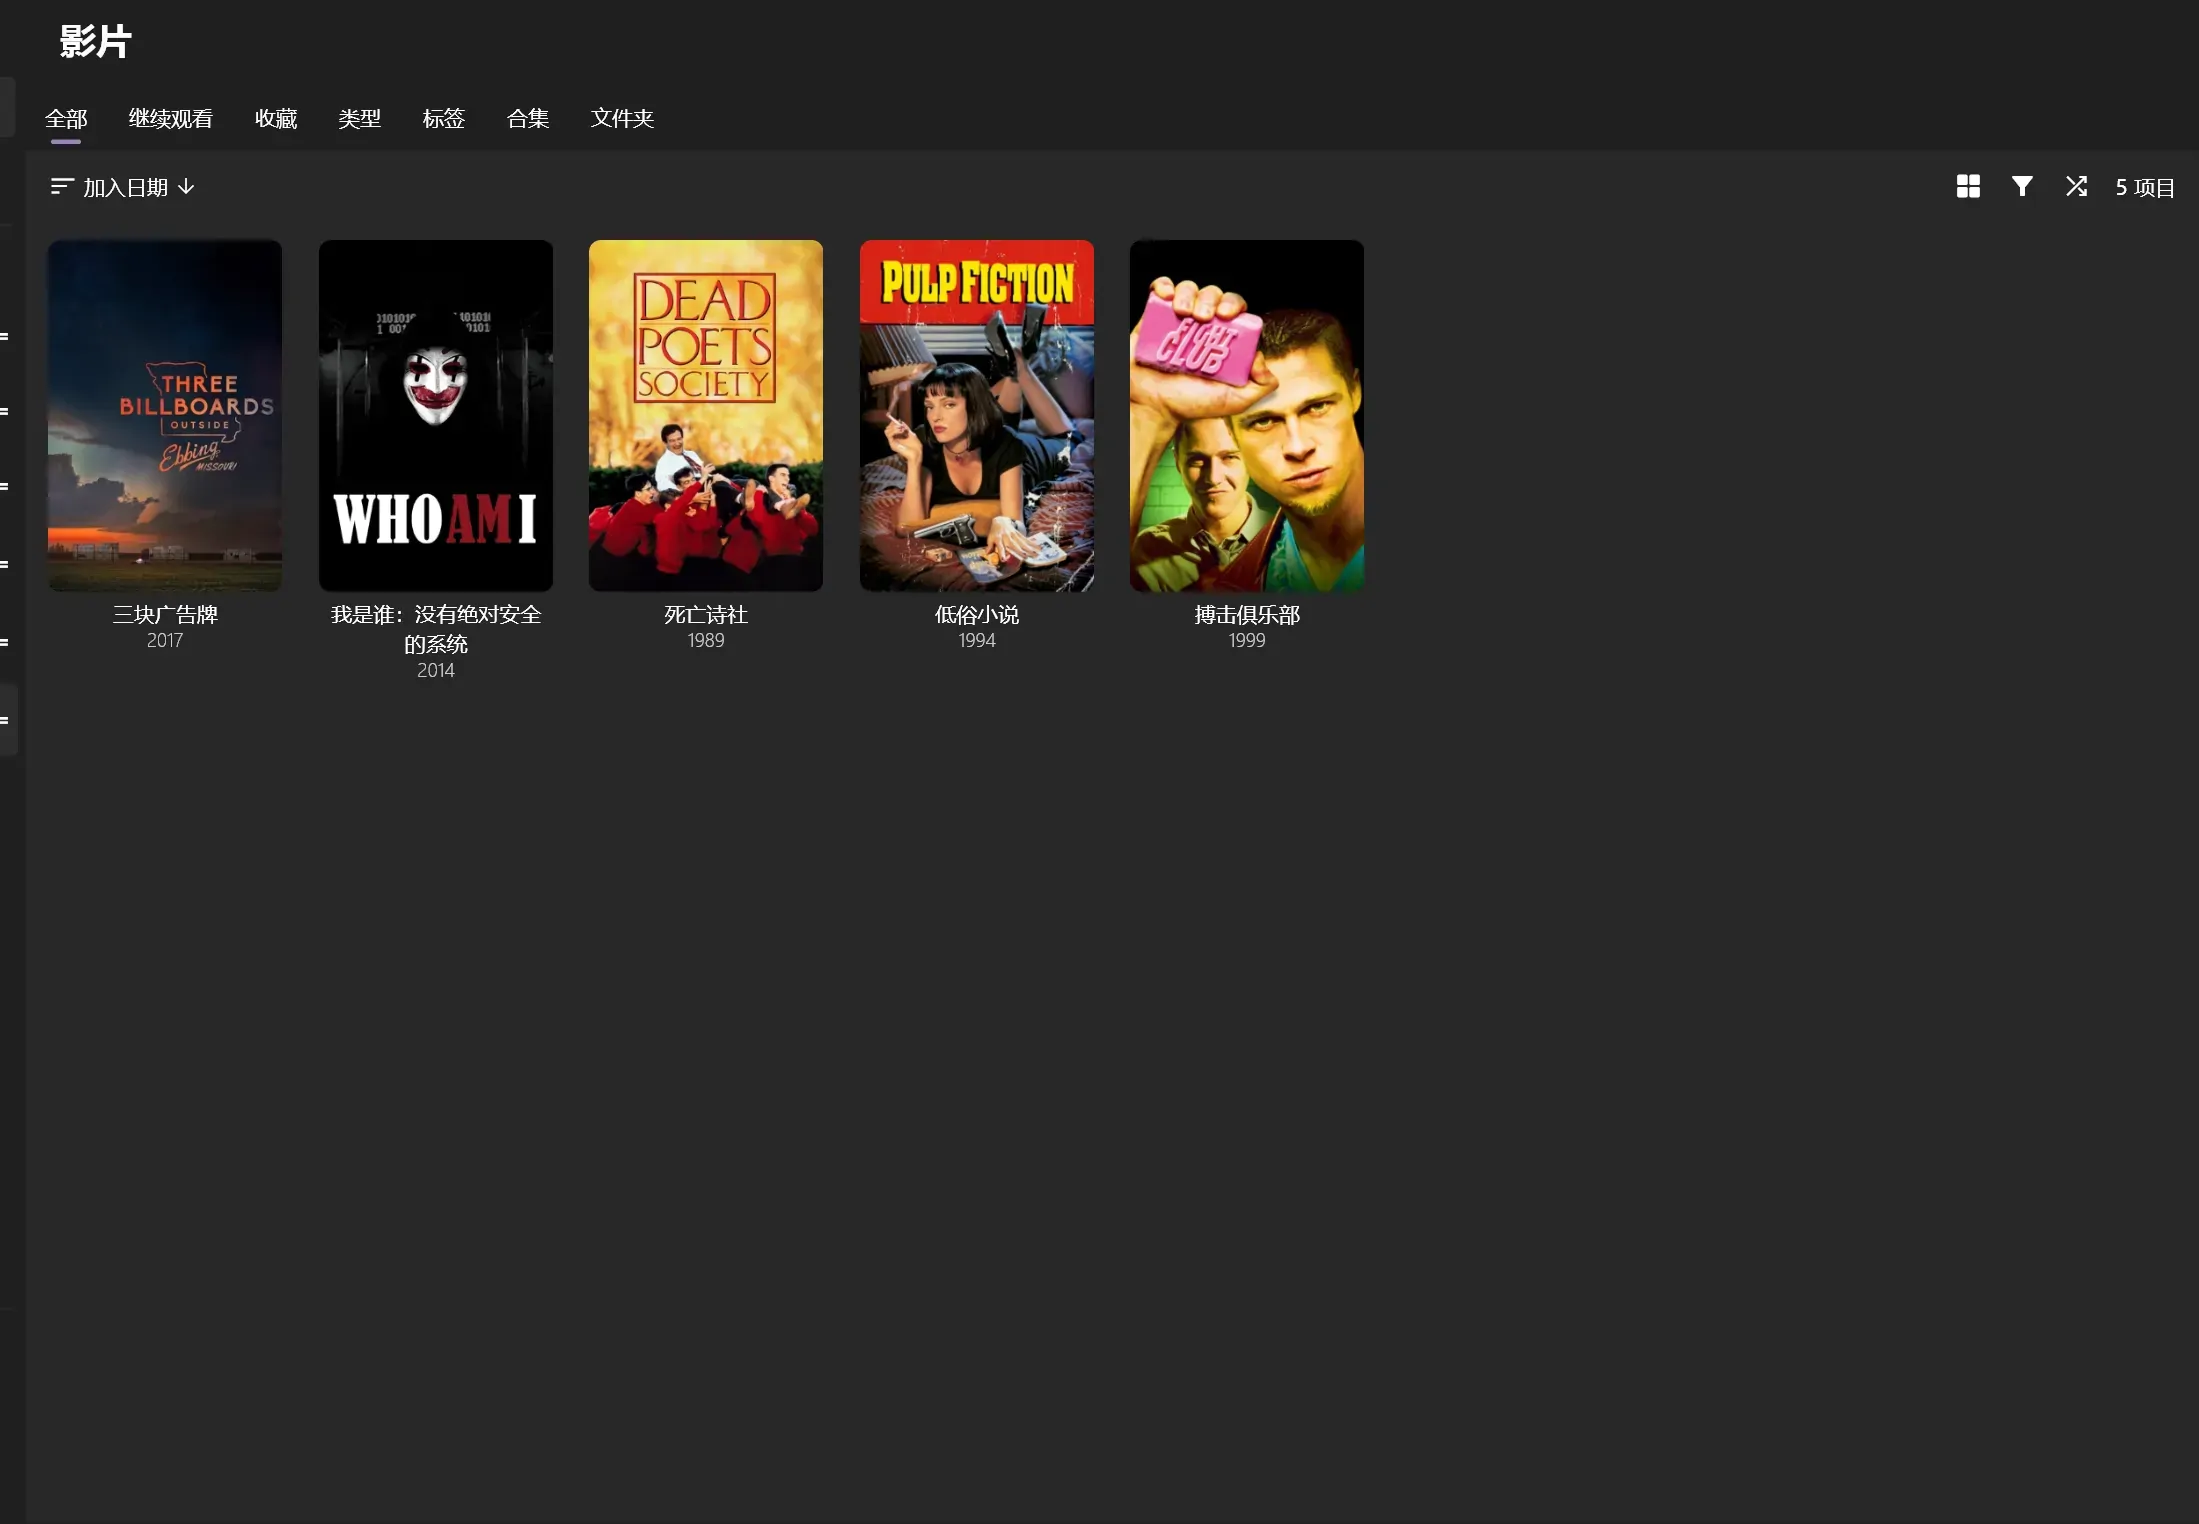
Task: Open the 文件夹 tab
Action: coord(622,119)
